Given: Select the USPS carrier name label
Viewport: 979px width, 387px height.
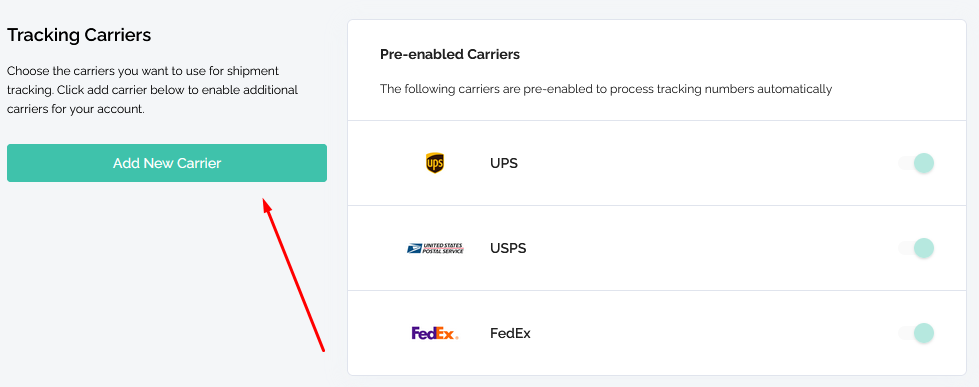Looking at the screenshot, I should click(508, 248).
